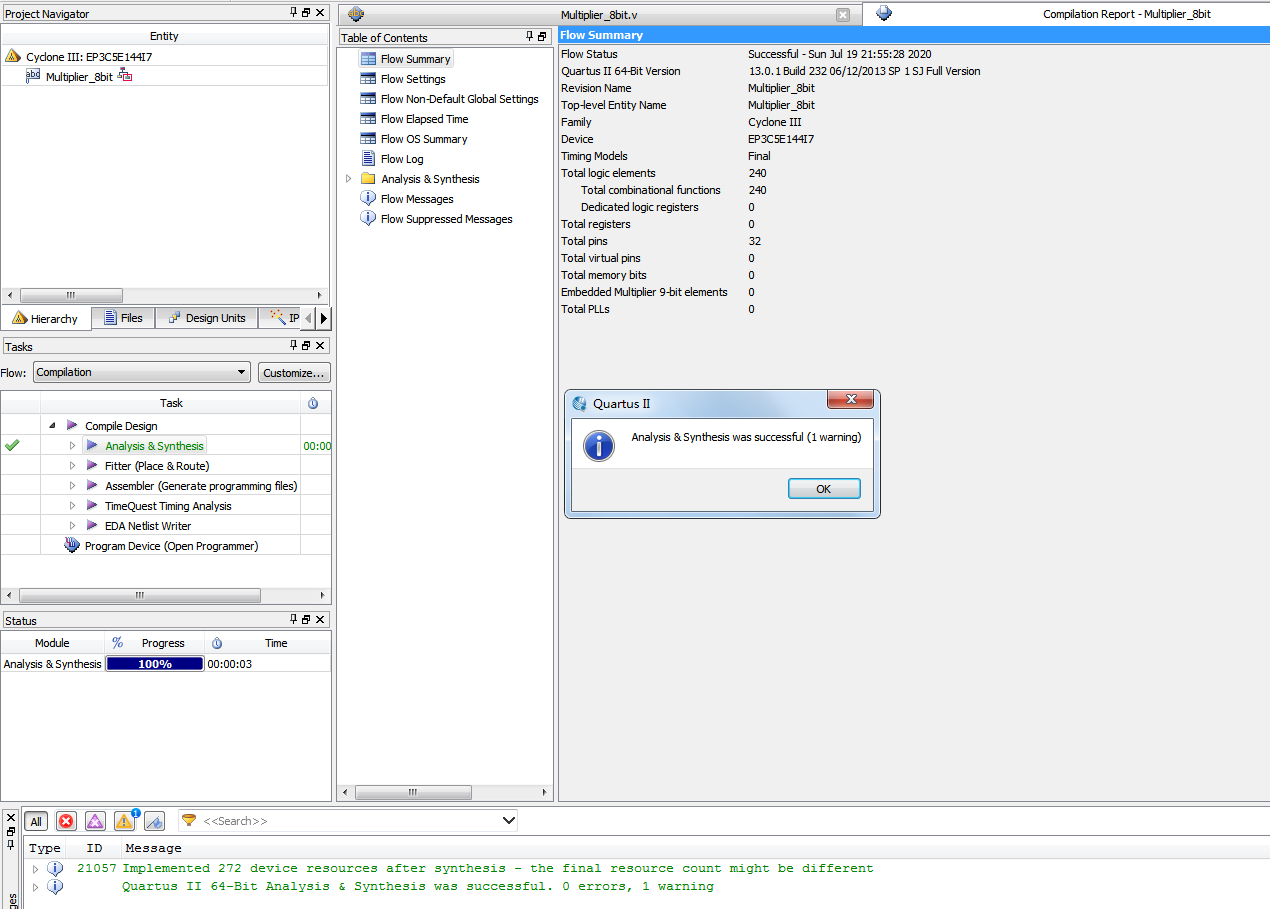This screenshot has height=909, width=1270.
Task: Click the Assembler task play icon
Action: pos(92,486)
